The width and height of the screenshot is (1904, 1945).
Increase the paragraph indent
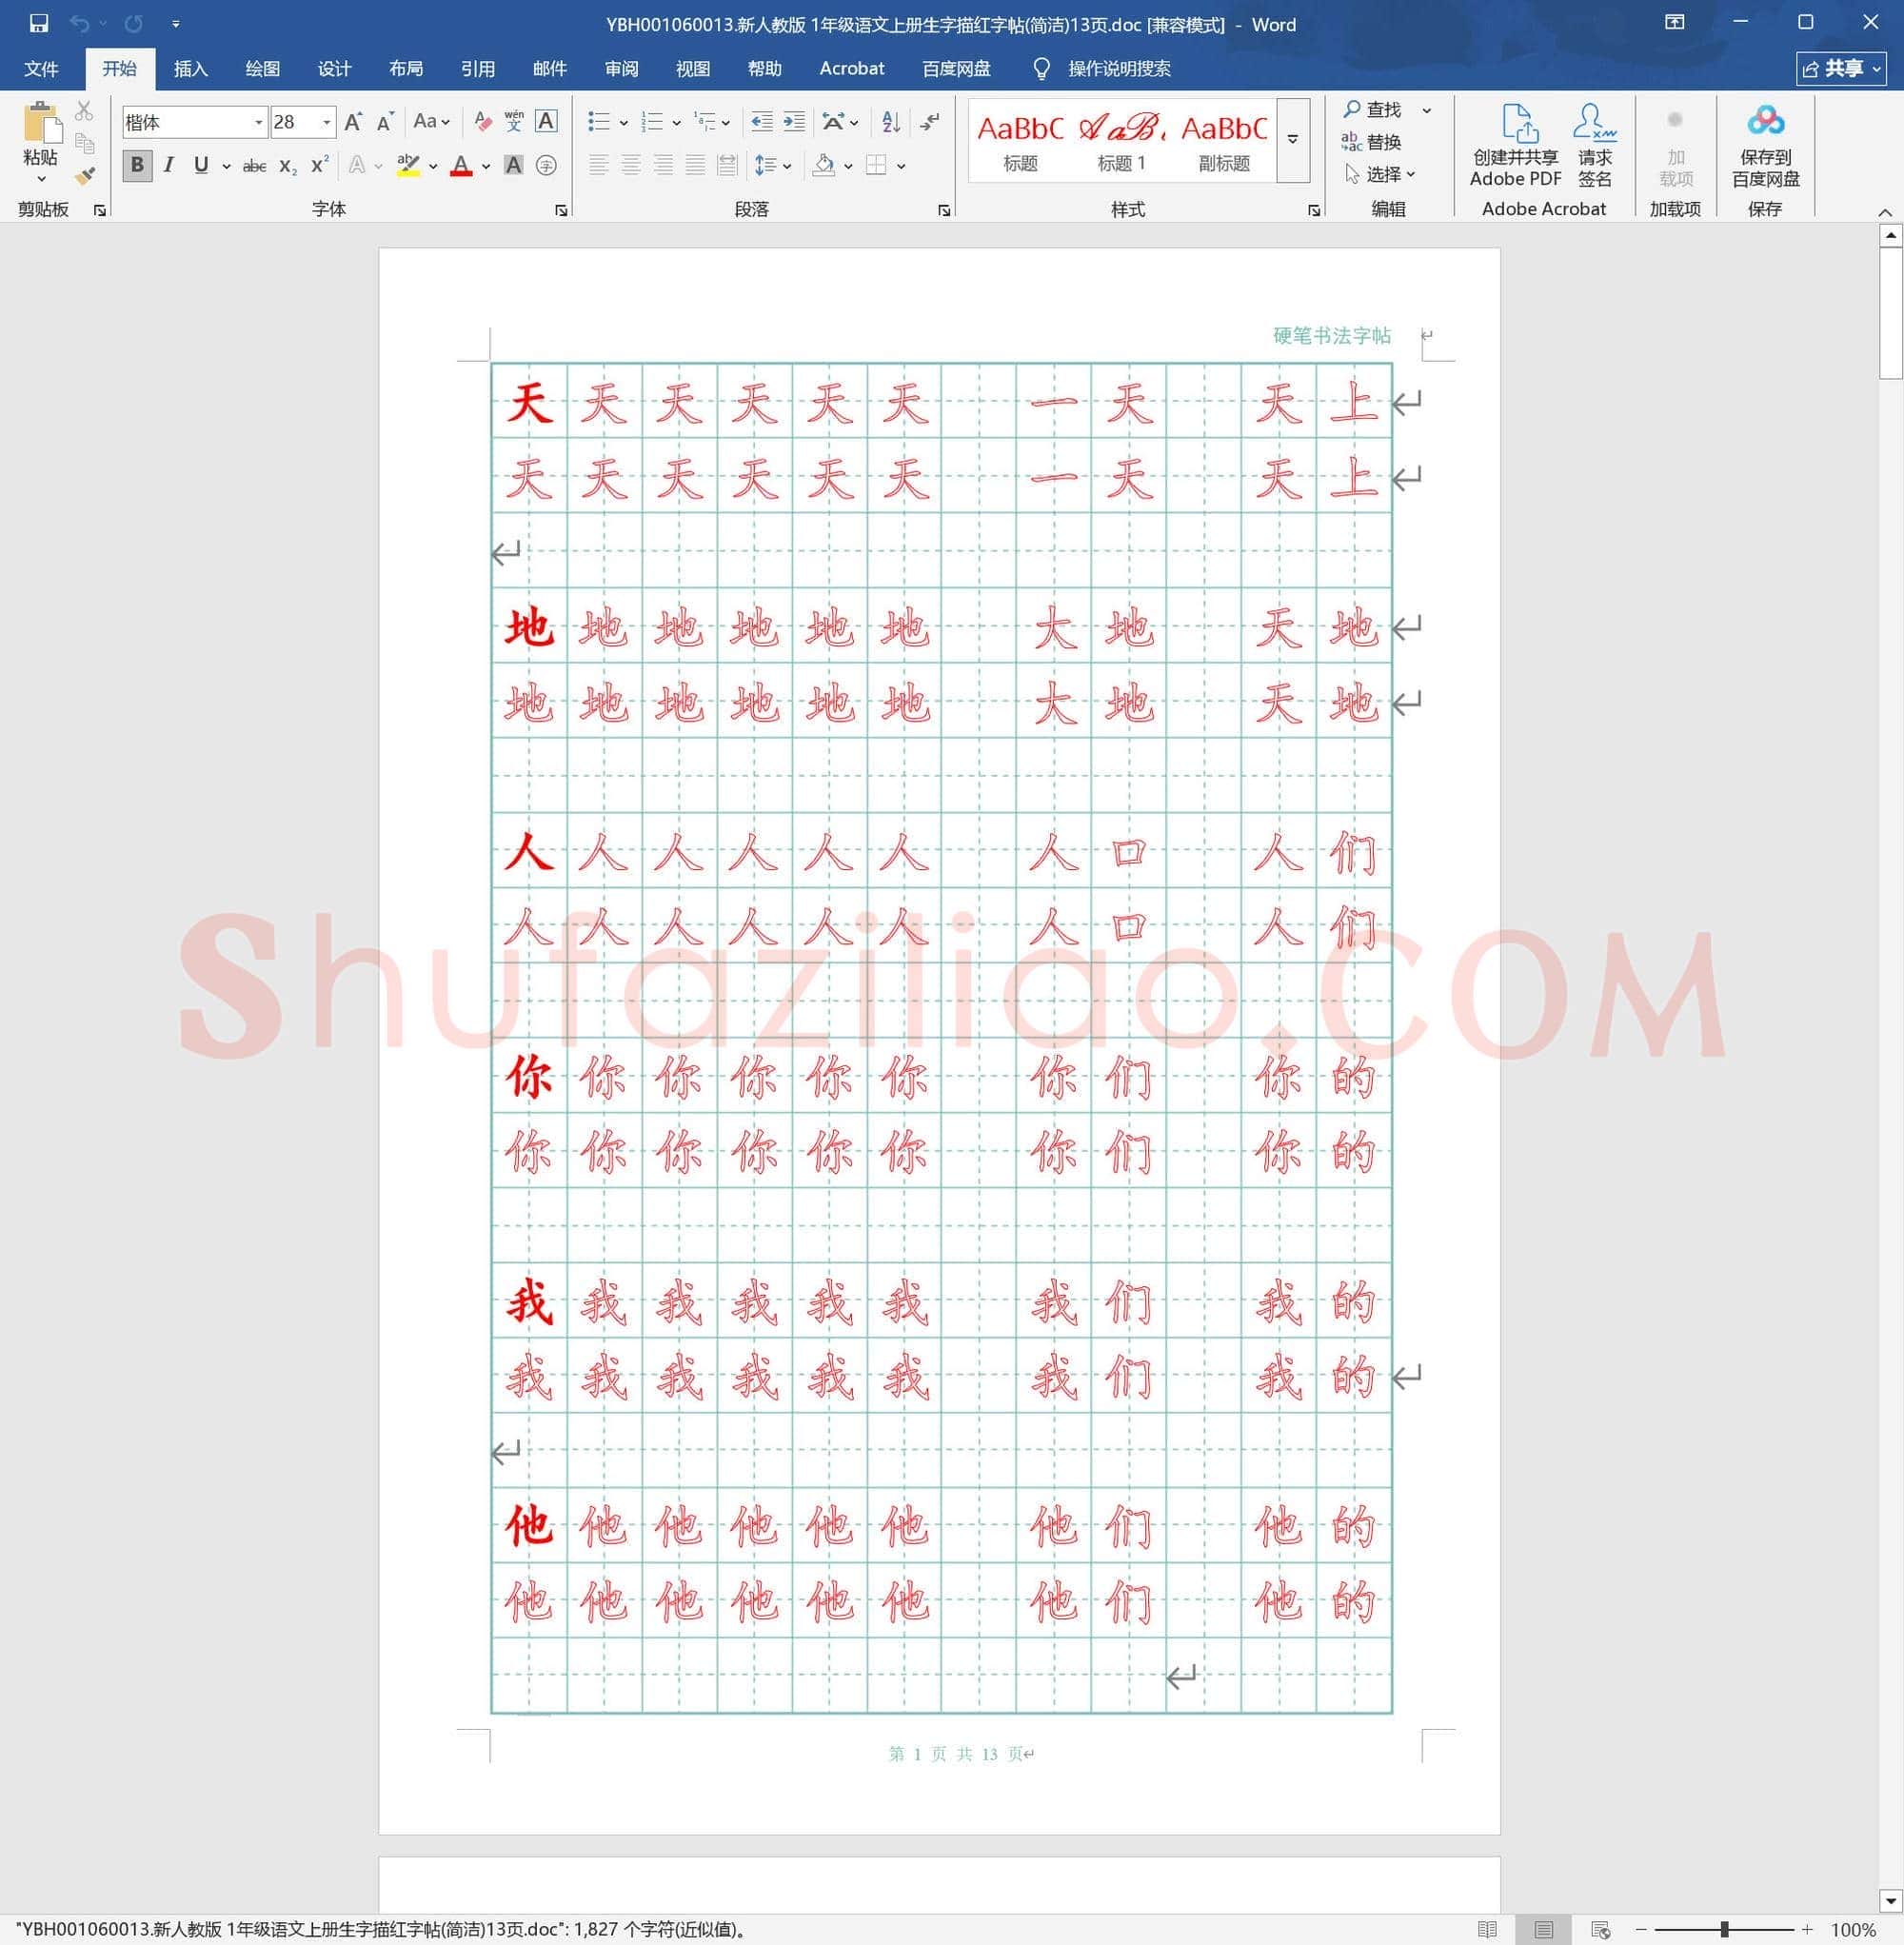click(x=794, y=122)
